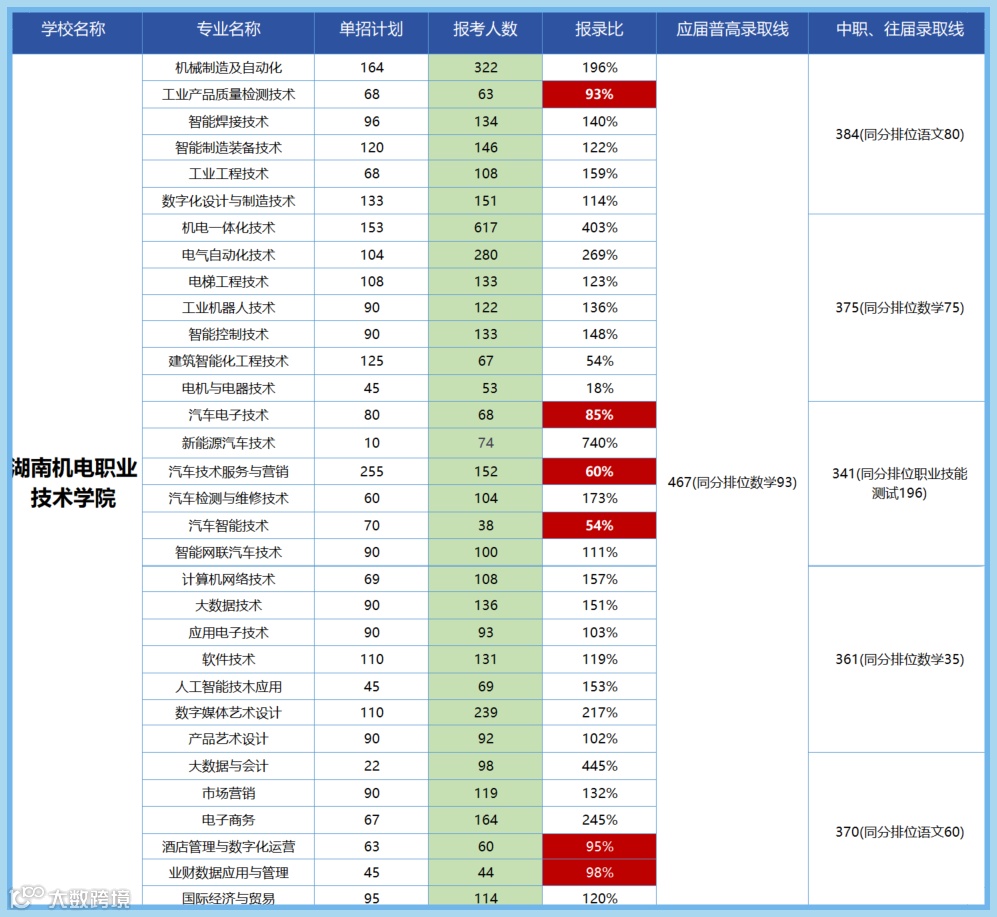Screen dimensions: 997x917
Task: Click the red 93% ratio cell
Action: tap(600, 94)
